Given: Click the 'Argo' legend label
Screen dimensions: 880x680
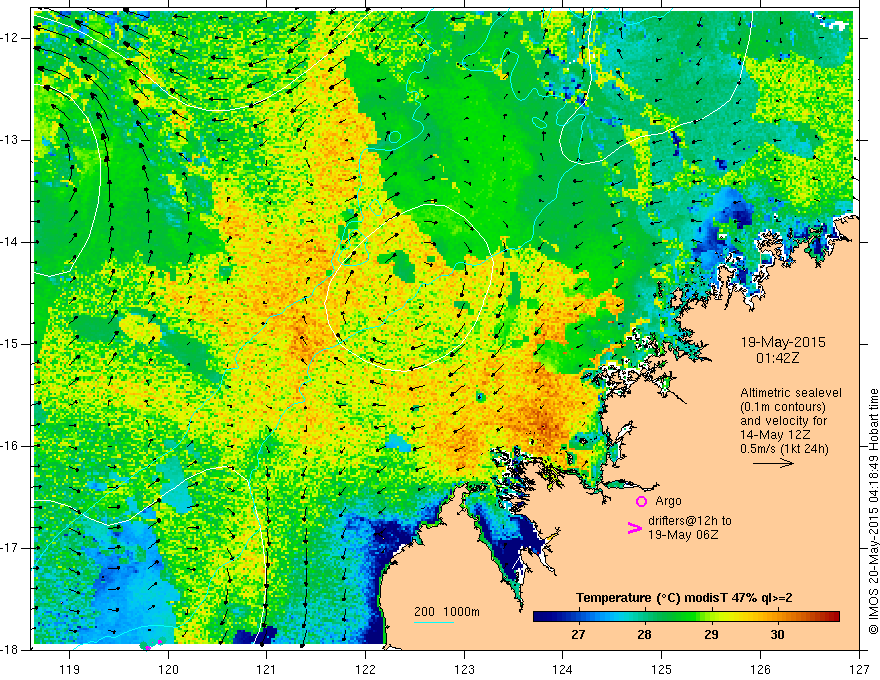Looking at the screenshot, I should coord(668,501).
